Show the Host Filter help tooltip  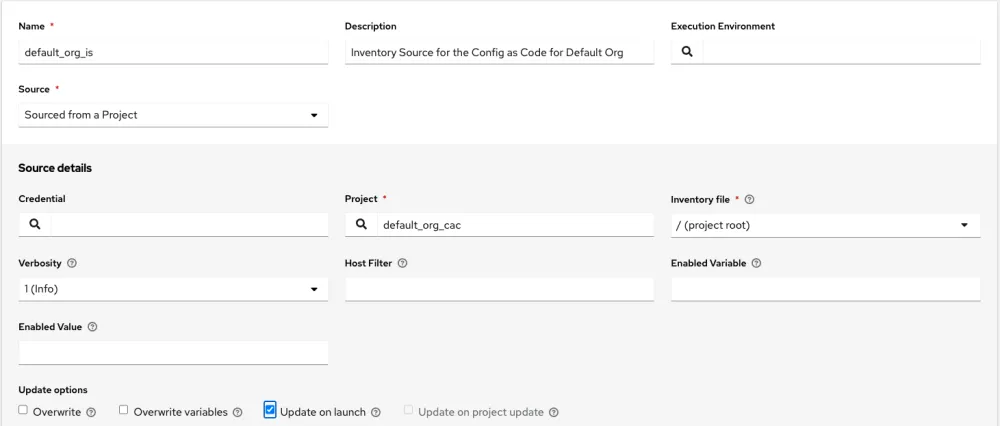[x=401, y=263]
